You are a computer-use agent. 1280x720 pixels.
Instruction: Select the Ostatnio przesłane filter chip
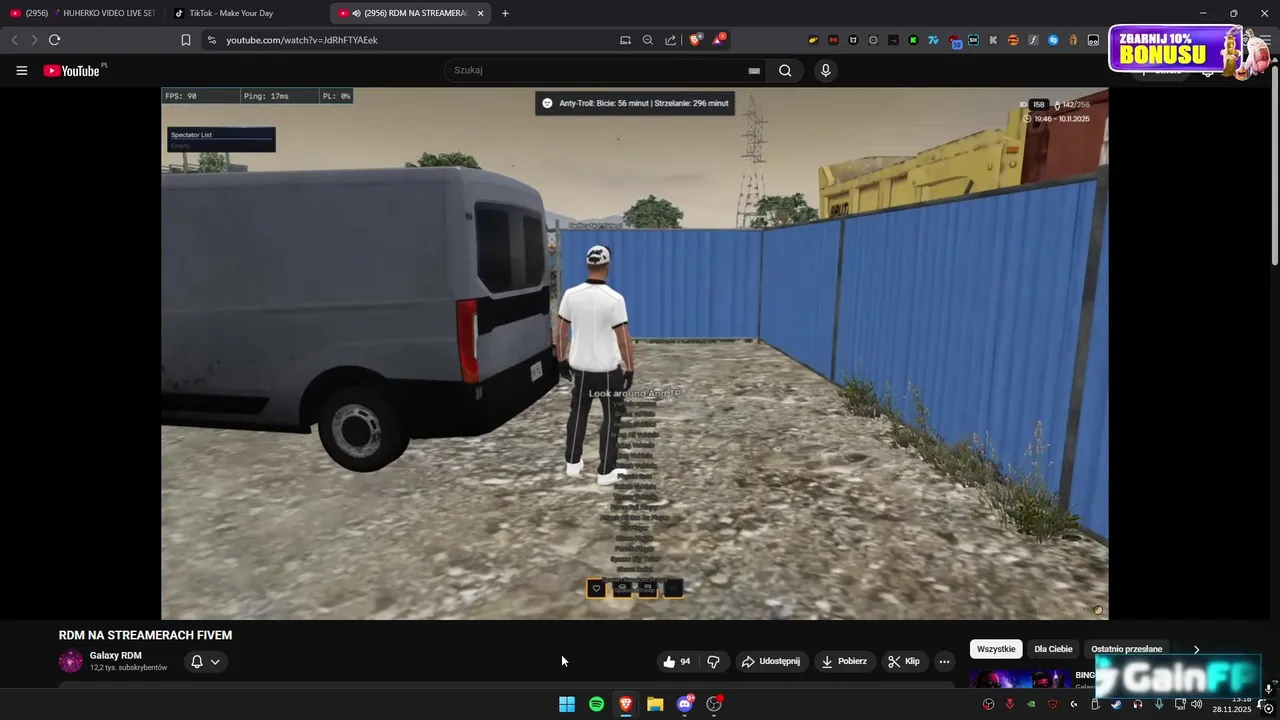[x=1127, y=649]
